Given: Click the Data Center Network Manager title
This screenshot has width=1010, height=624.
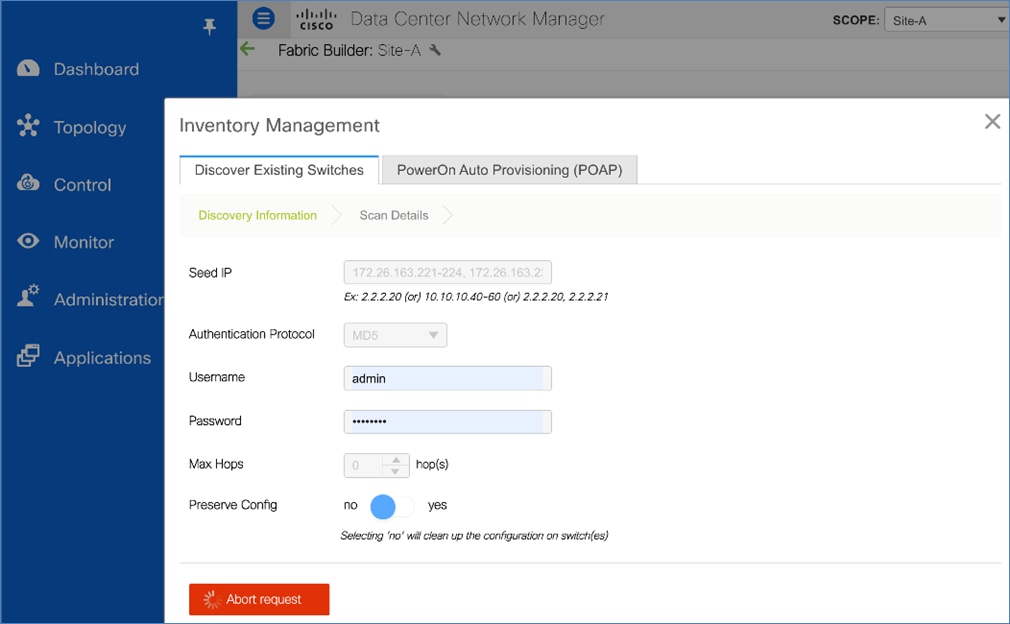Looking at the screenshot, I should (477, 19).
